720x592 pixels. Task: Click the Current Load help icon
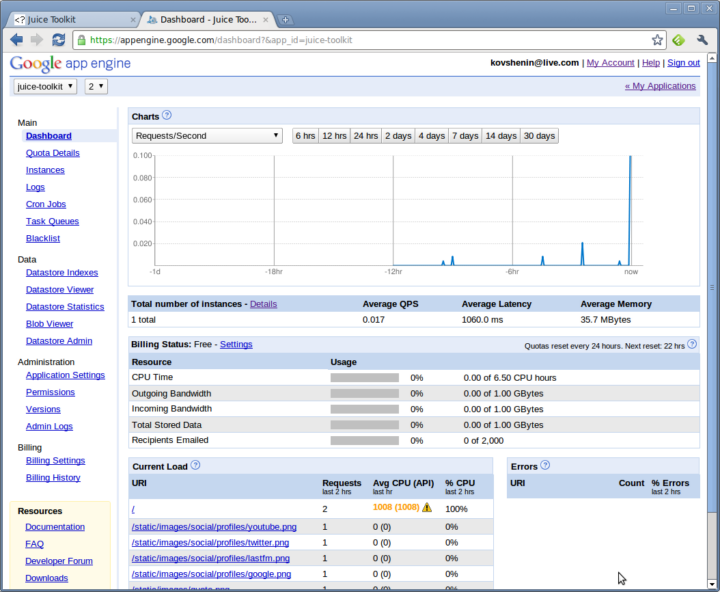tap(195, 465)
